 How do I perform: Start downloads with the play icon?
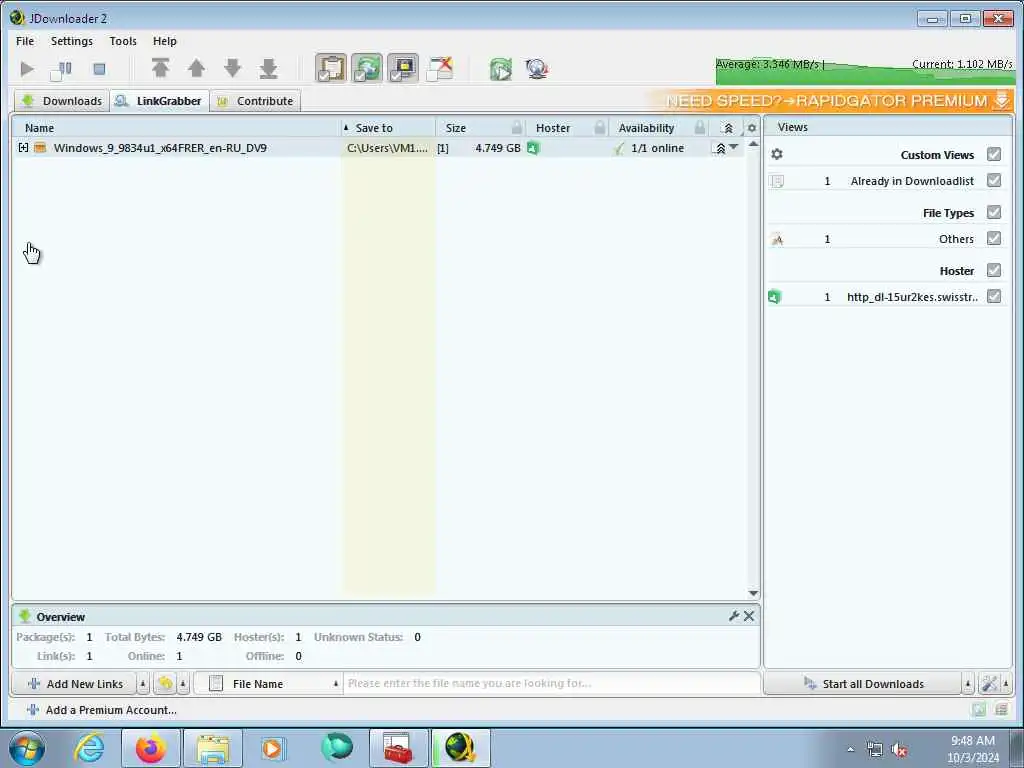click(x=27, y=69)
